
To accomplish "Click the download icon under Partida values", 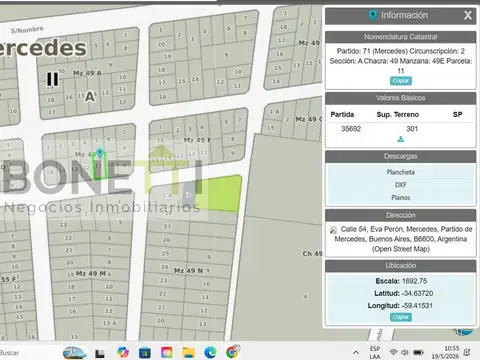I will tap(401, 139).
